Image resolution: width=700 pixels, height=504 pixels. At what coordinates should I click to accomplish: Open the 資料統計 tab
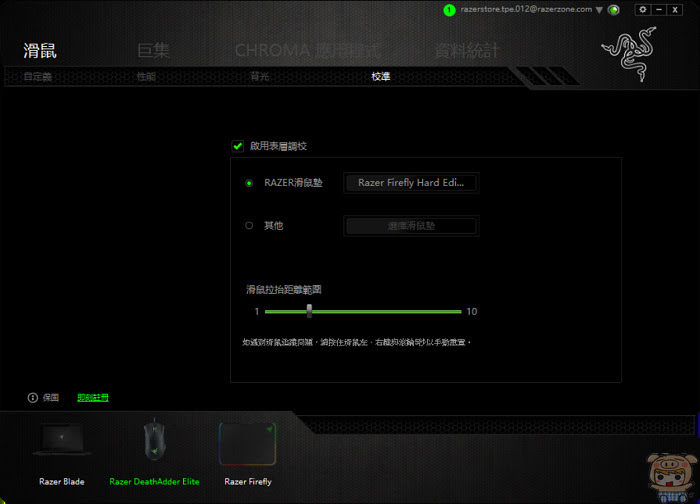(x=466, y=50)
